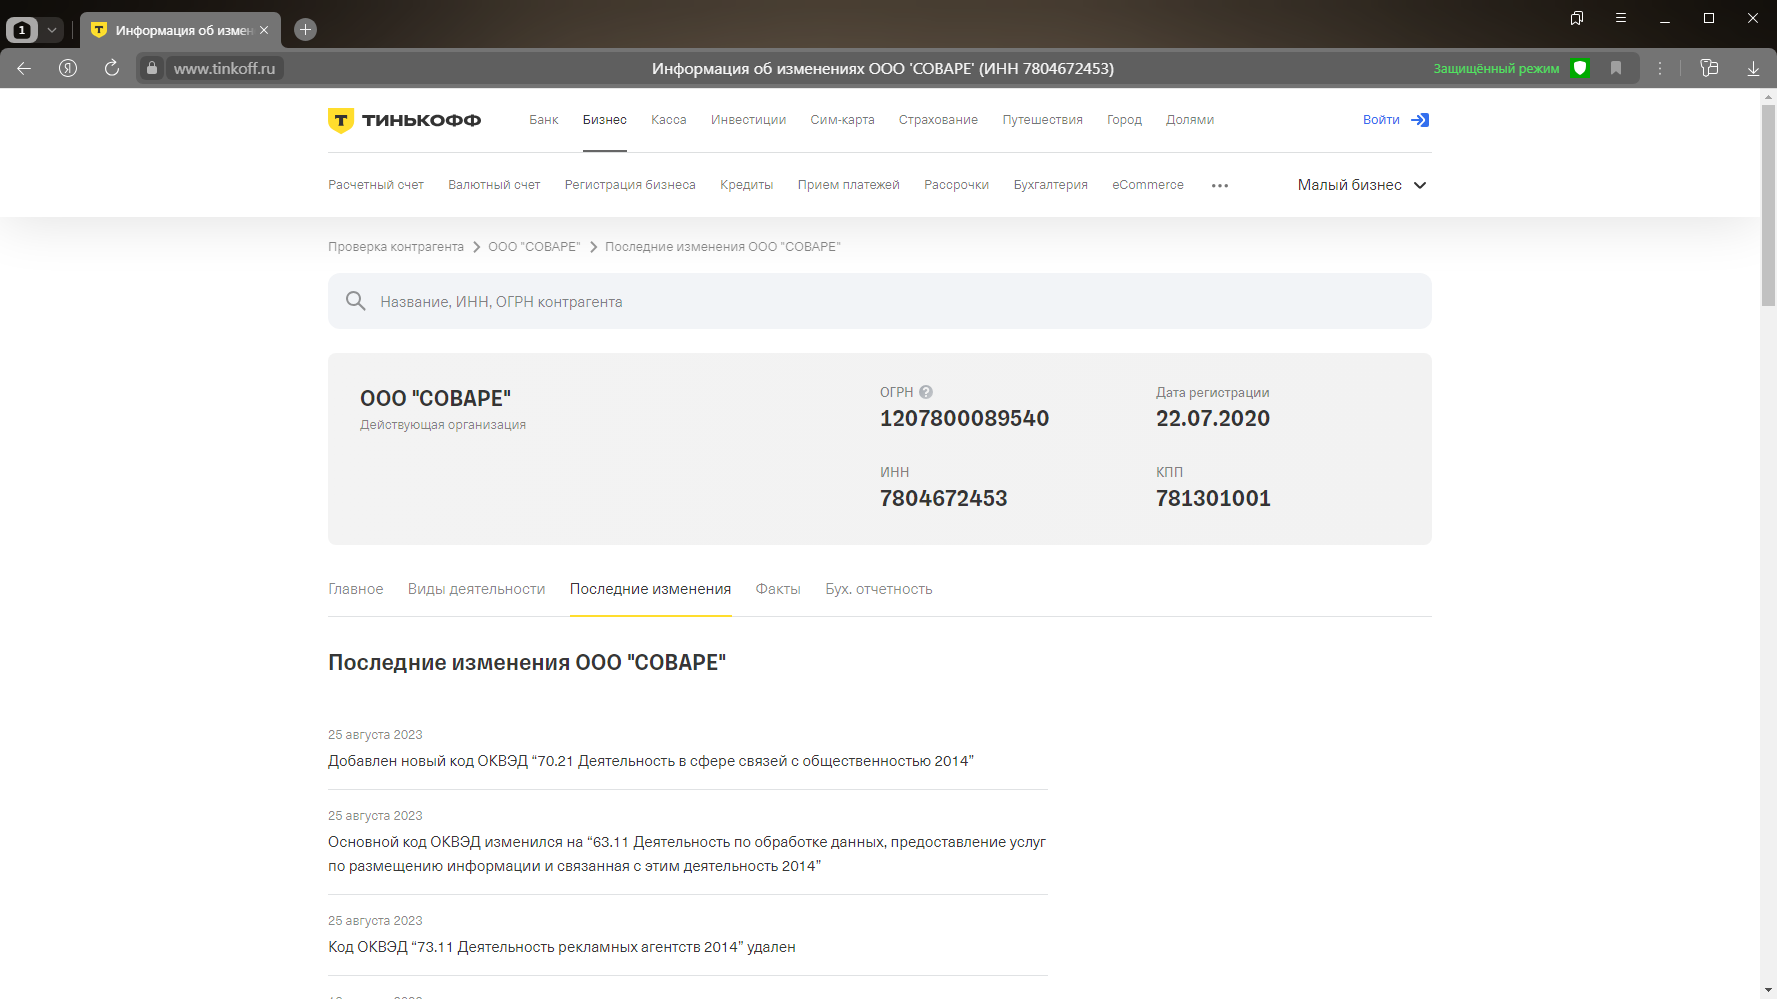Screen dimensions: 1777x999
Task: Switch to Бух. отчетность tab
Action: point(879,589)
